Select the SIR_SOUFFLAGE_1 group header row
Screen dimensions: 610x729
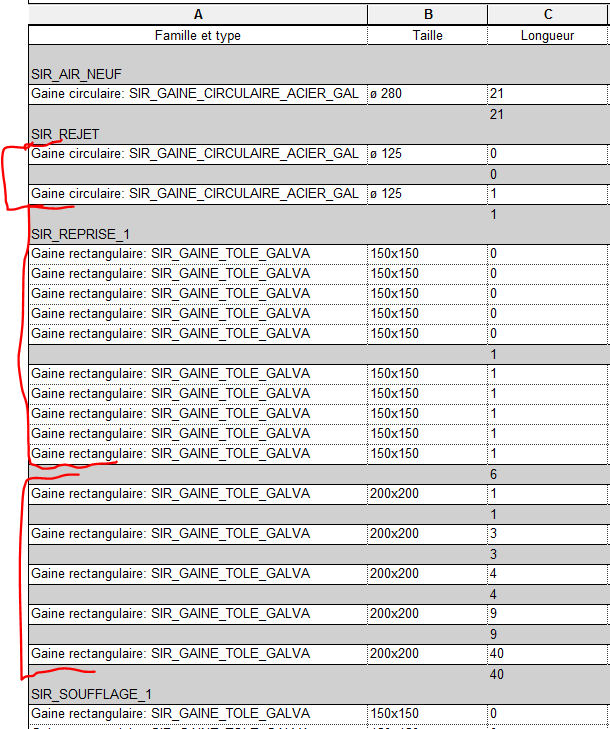click(x=91, y=693)
